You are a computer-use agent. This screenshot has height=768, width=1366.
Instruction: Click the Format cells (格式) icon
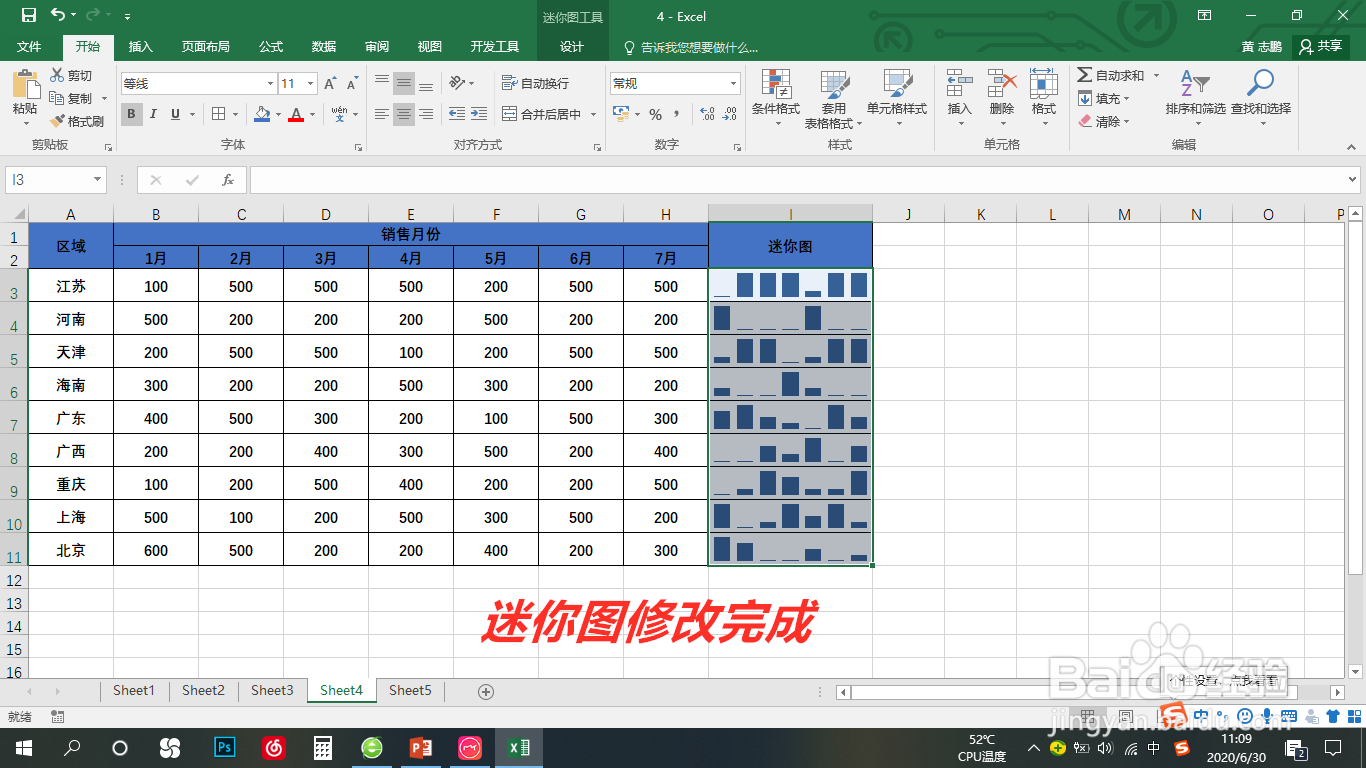[x=1044, y=83]
